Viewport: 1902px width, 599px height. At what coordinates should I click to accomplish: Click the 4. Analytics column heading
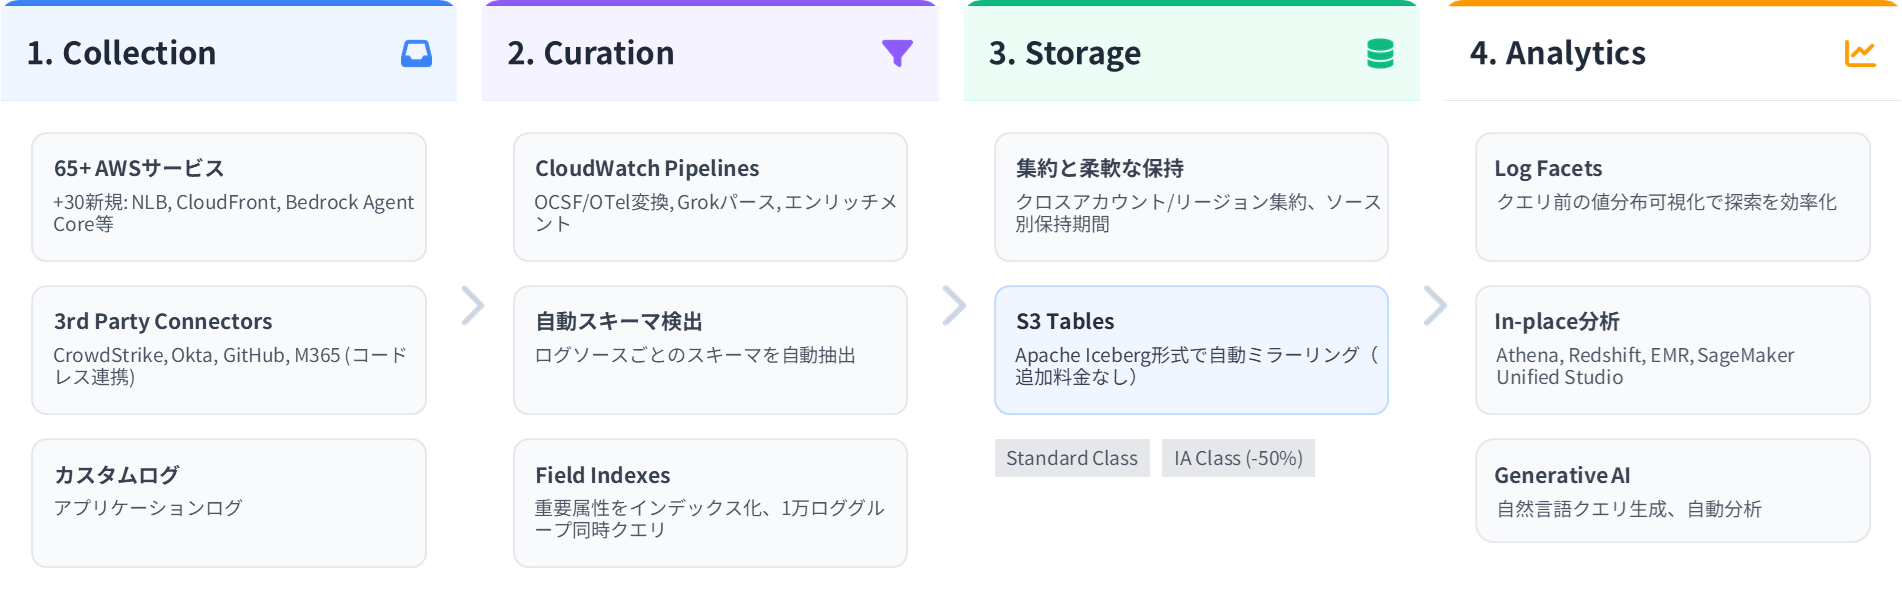[1557, 53]
